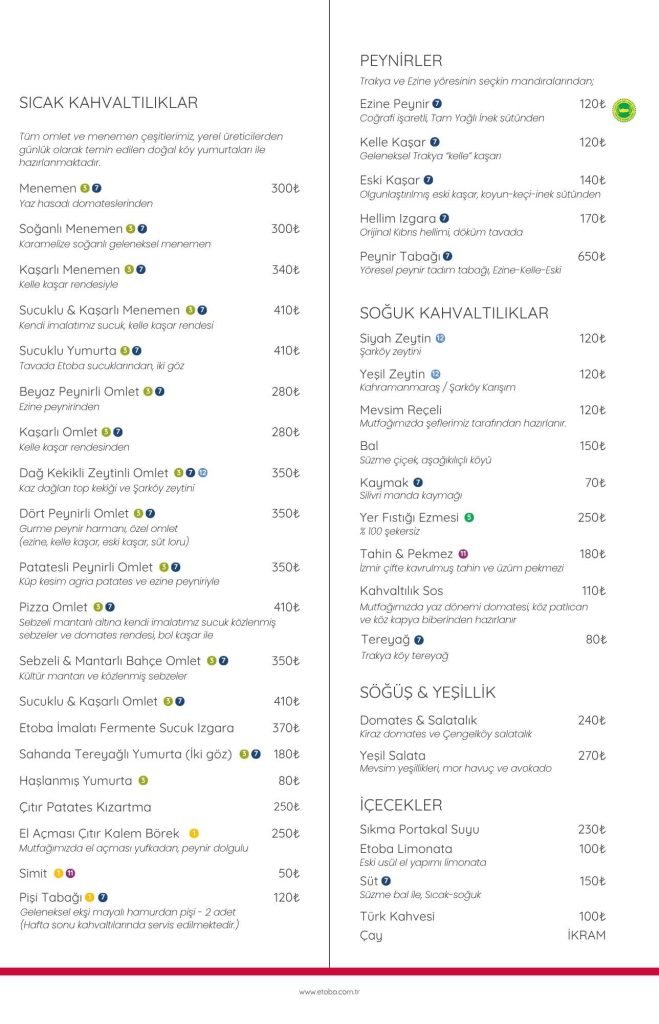Click the blue 7 icon beside Hellim Izgara
659x1024 pixels.
[x=444, y=218]
